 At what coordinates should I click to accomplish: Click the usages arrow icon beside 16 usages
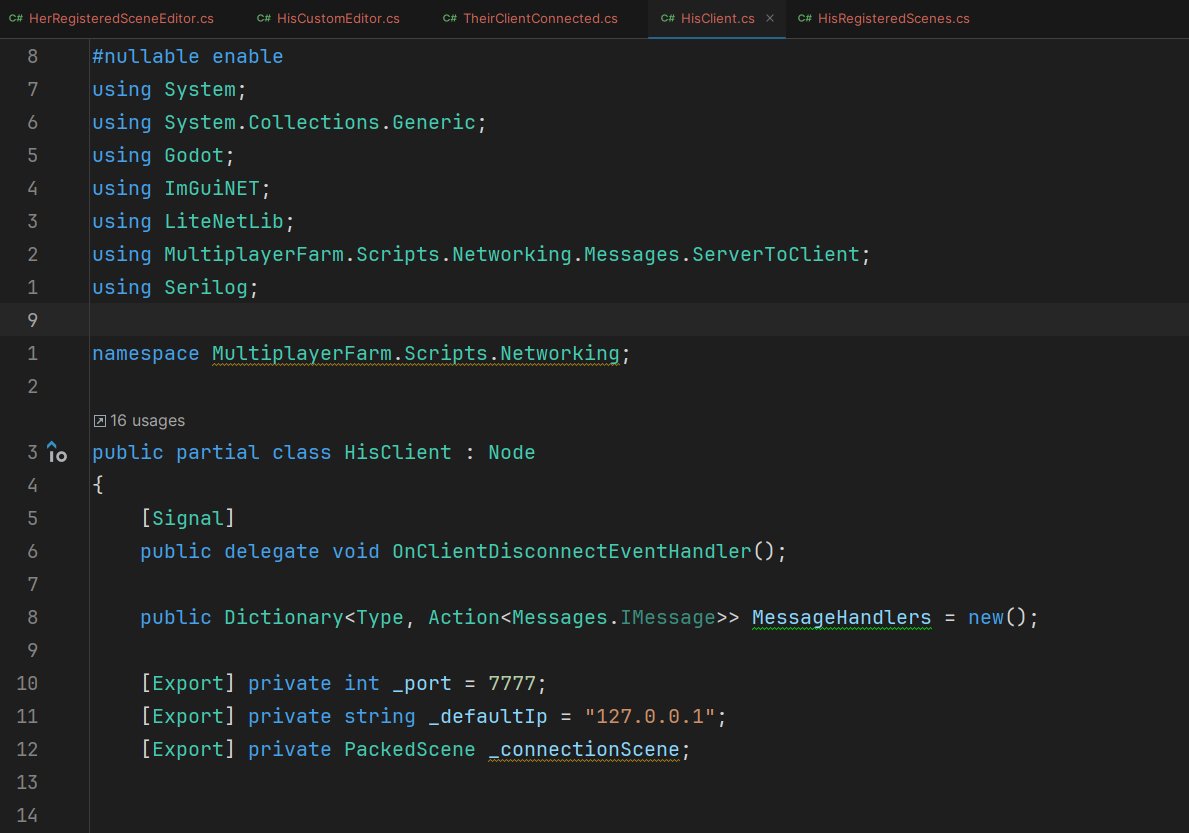tap(99, 421)
